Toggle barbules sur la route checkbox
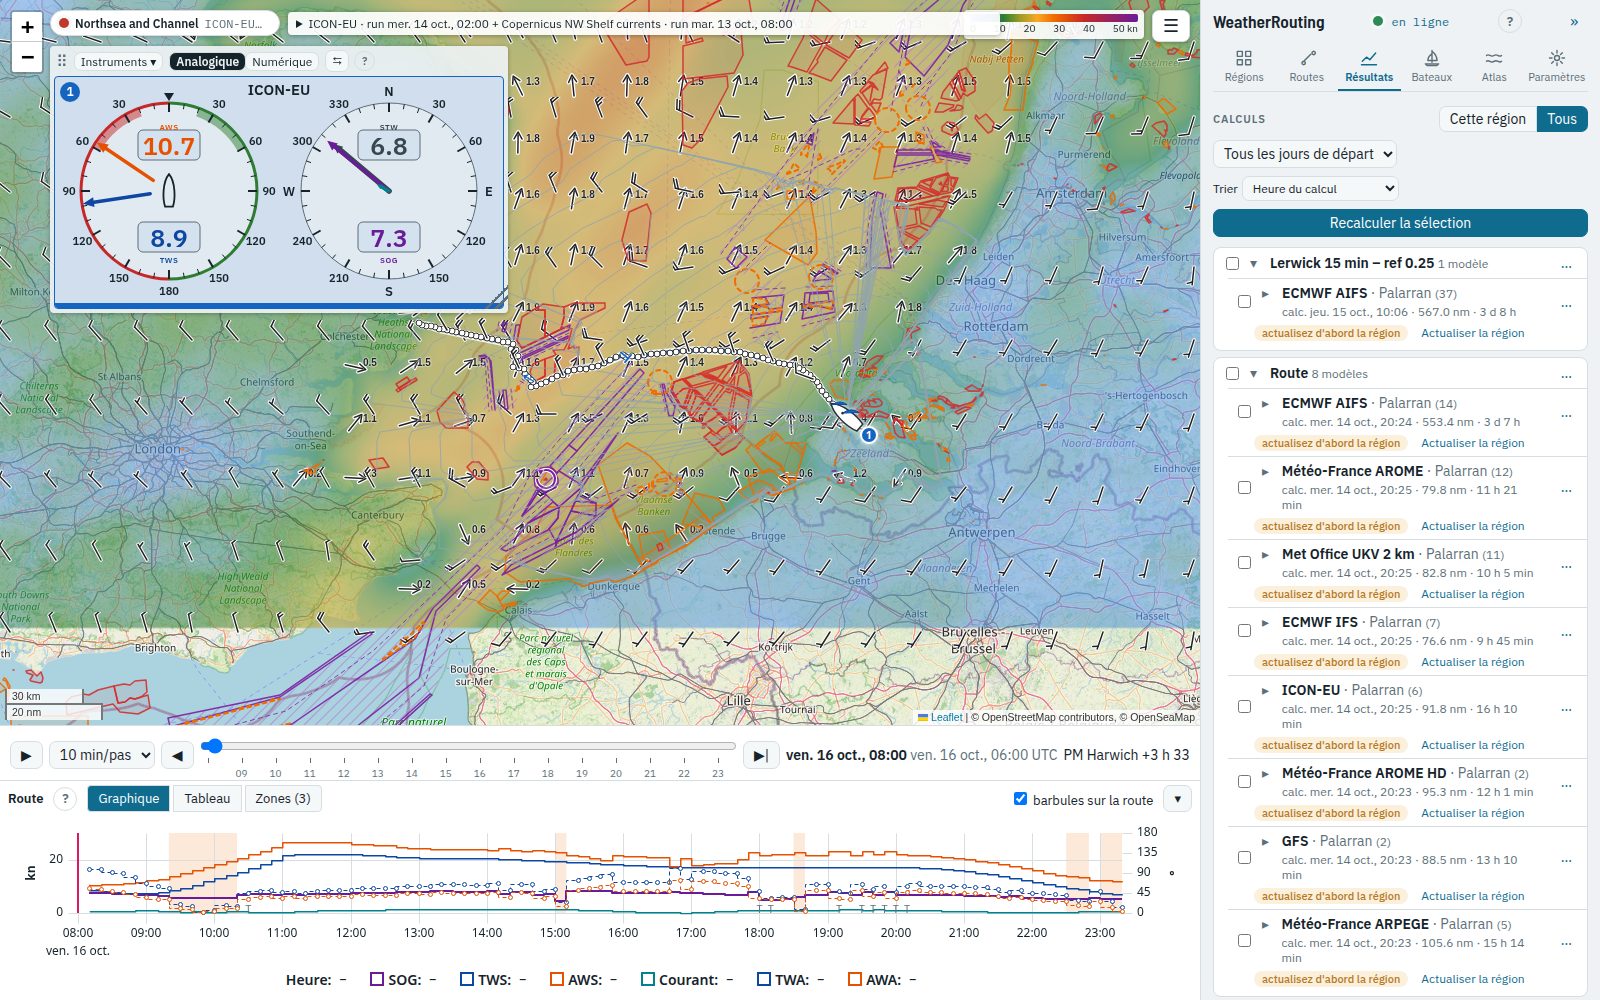1600x1000 pixels. click(1020, 799)
